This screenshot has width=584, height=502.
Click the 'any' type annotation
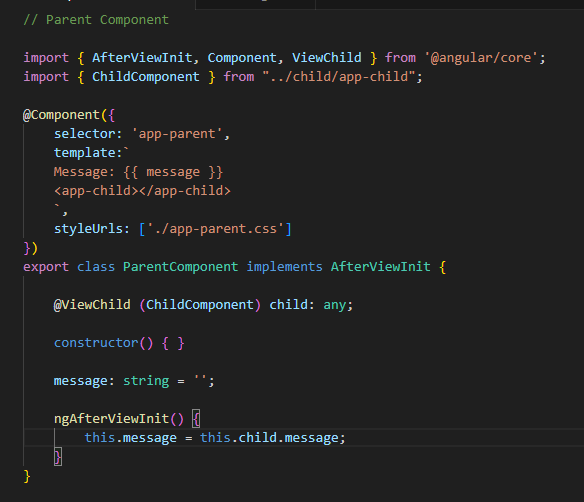334,305
